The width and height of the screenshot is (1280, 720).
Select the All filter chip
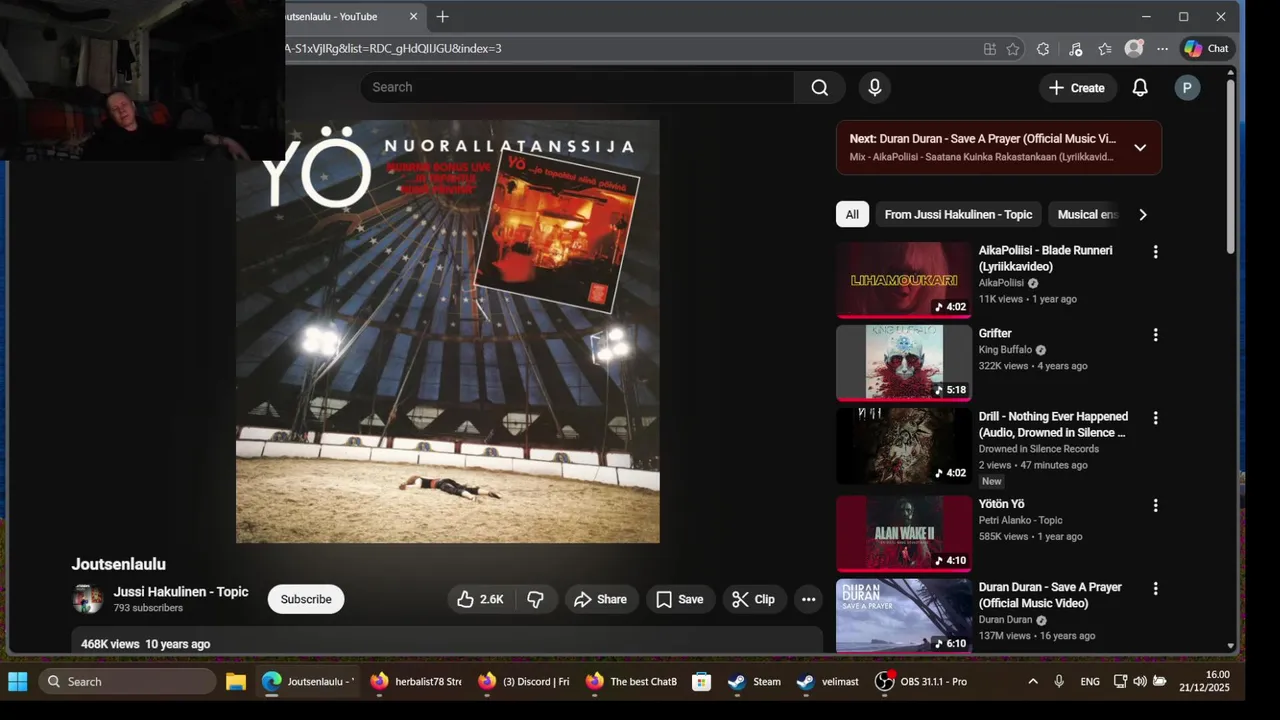pos(852,214)
